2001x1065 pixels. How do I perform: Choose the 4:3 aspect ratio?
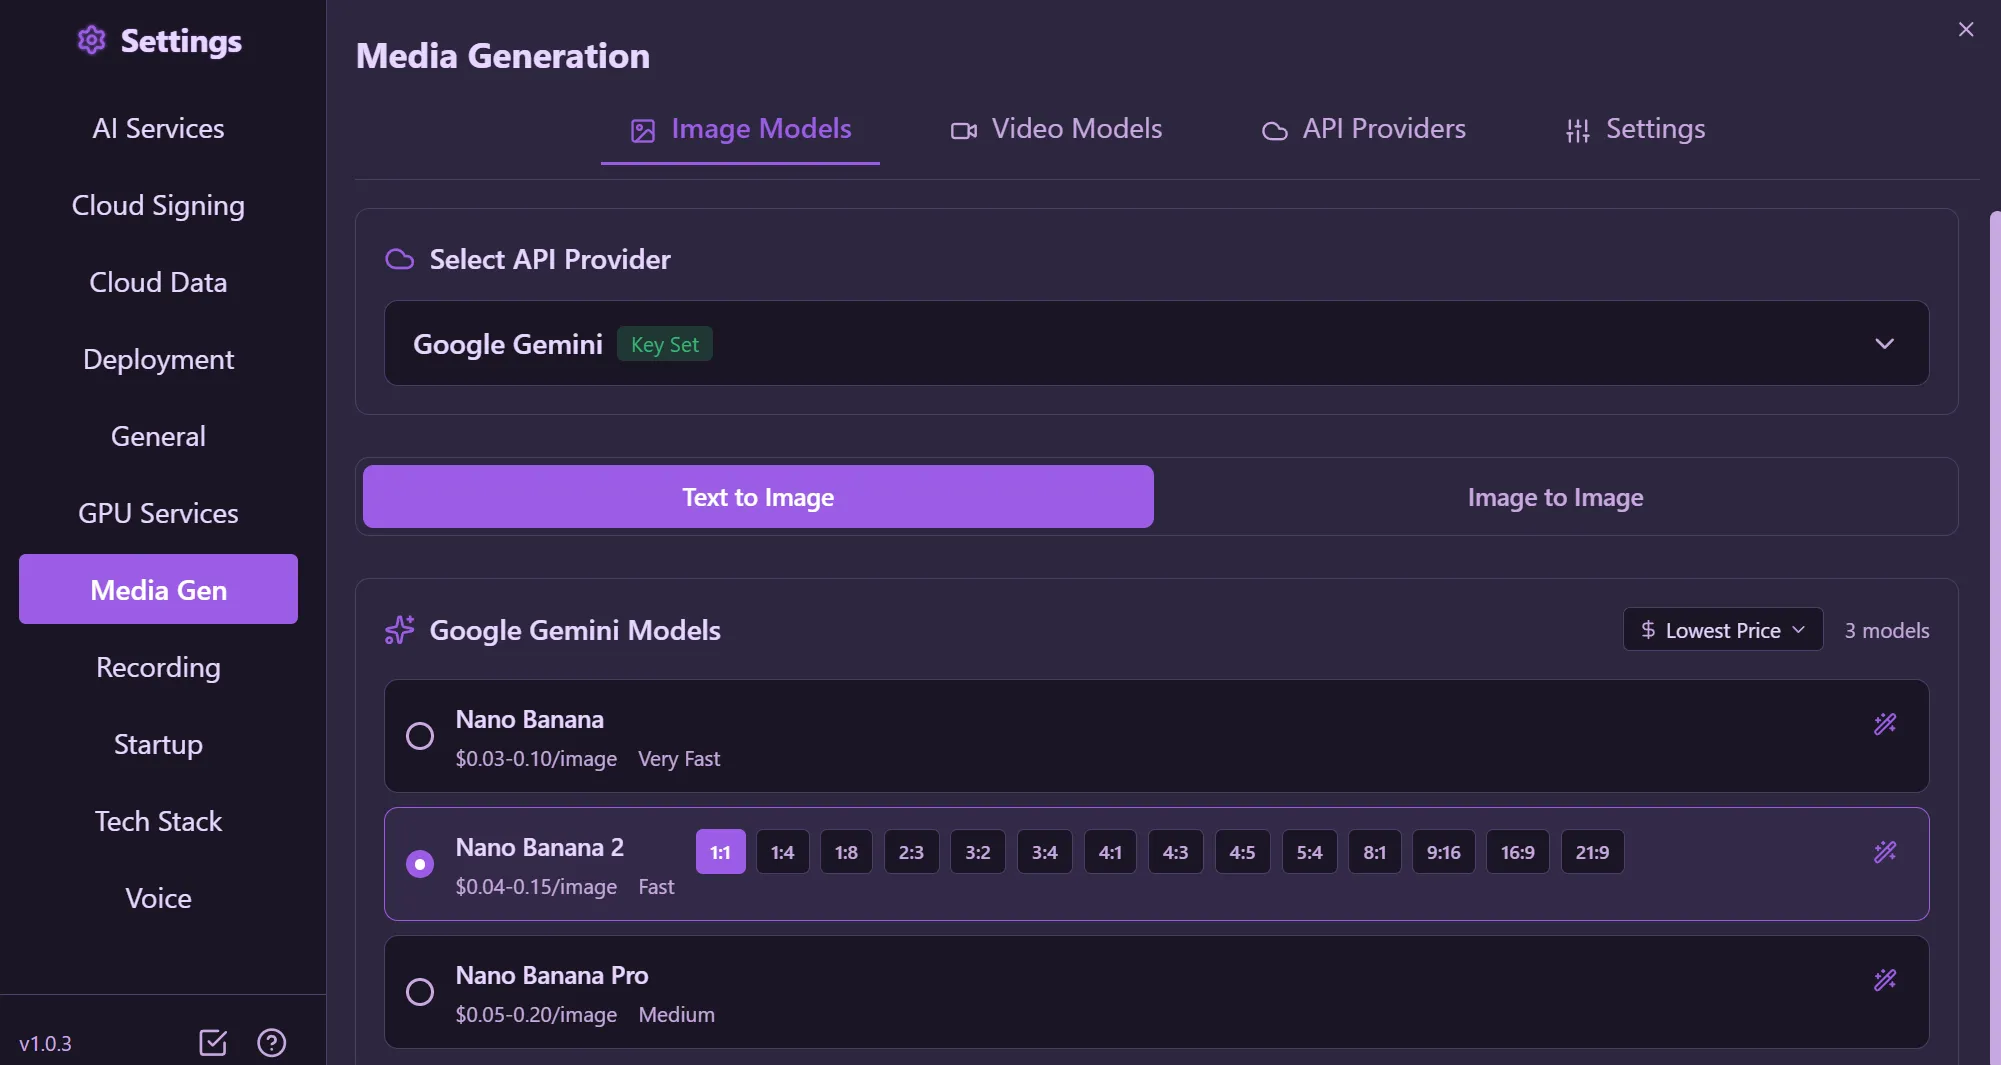point(1176,852)
